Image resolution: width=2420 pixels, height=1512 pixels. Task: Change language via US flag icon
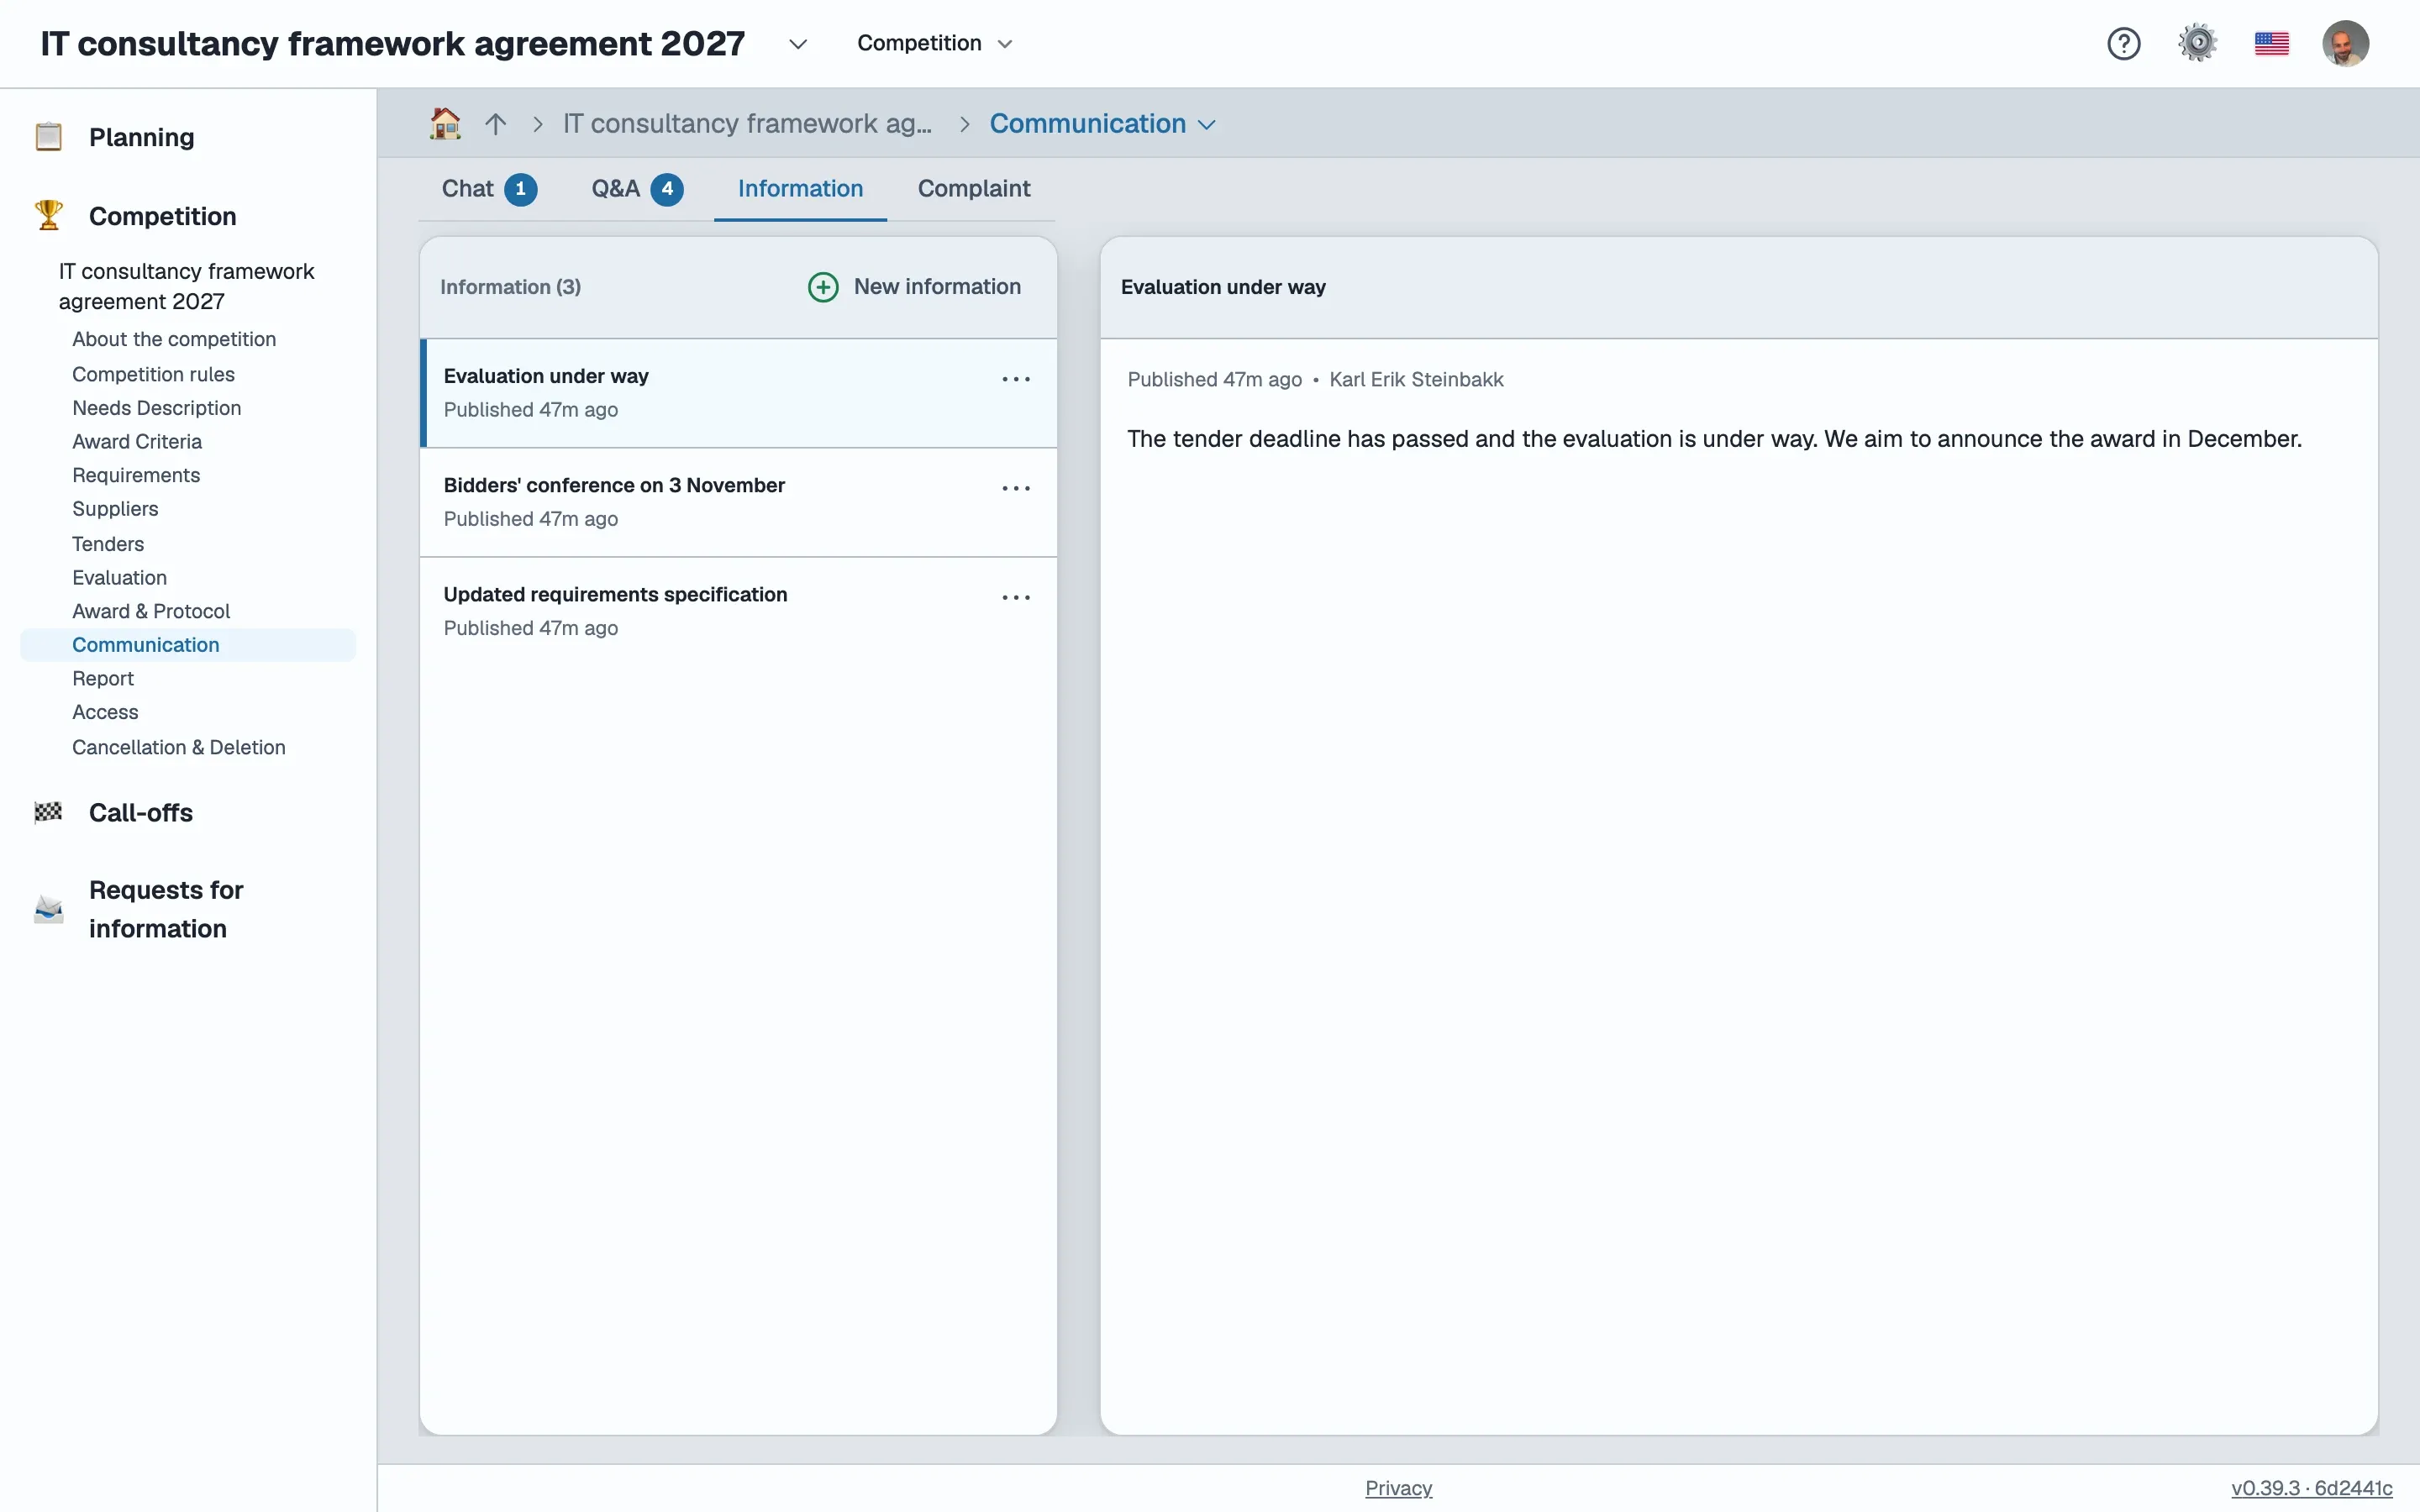point(2271,43)
